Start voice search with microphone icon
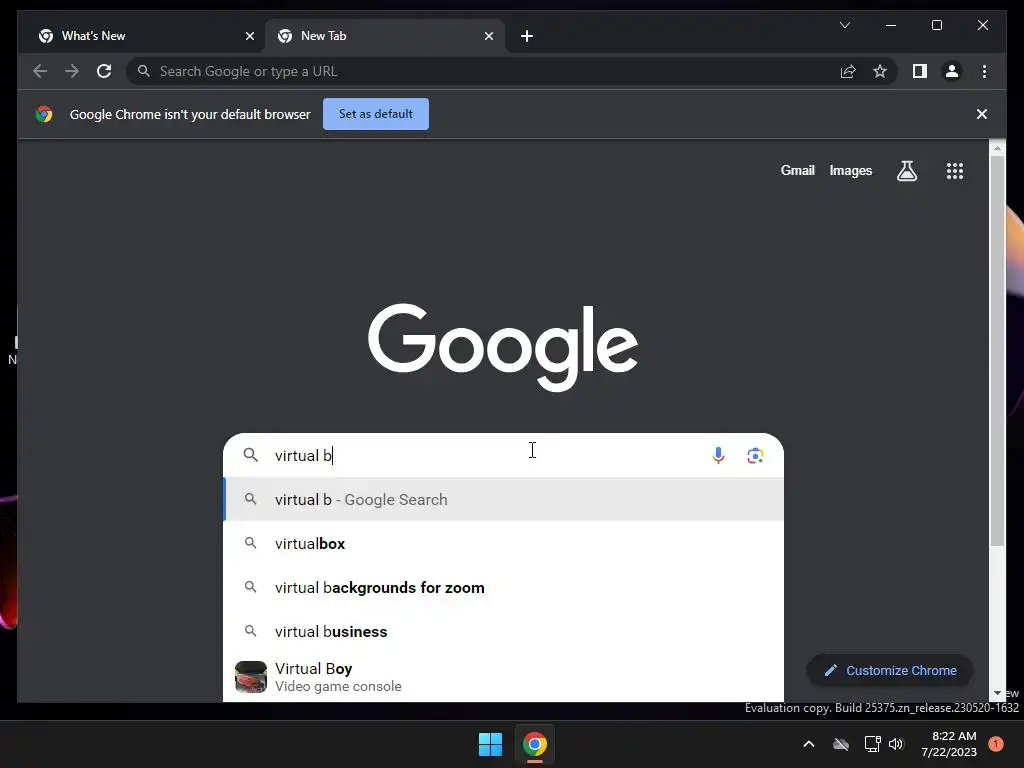Image resolution: width=1024 pixels, height=768 pixels. [x=718, y=455]
